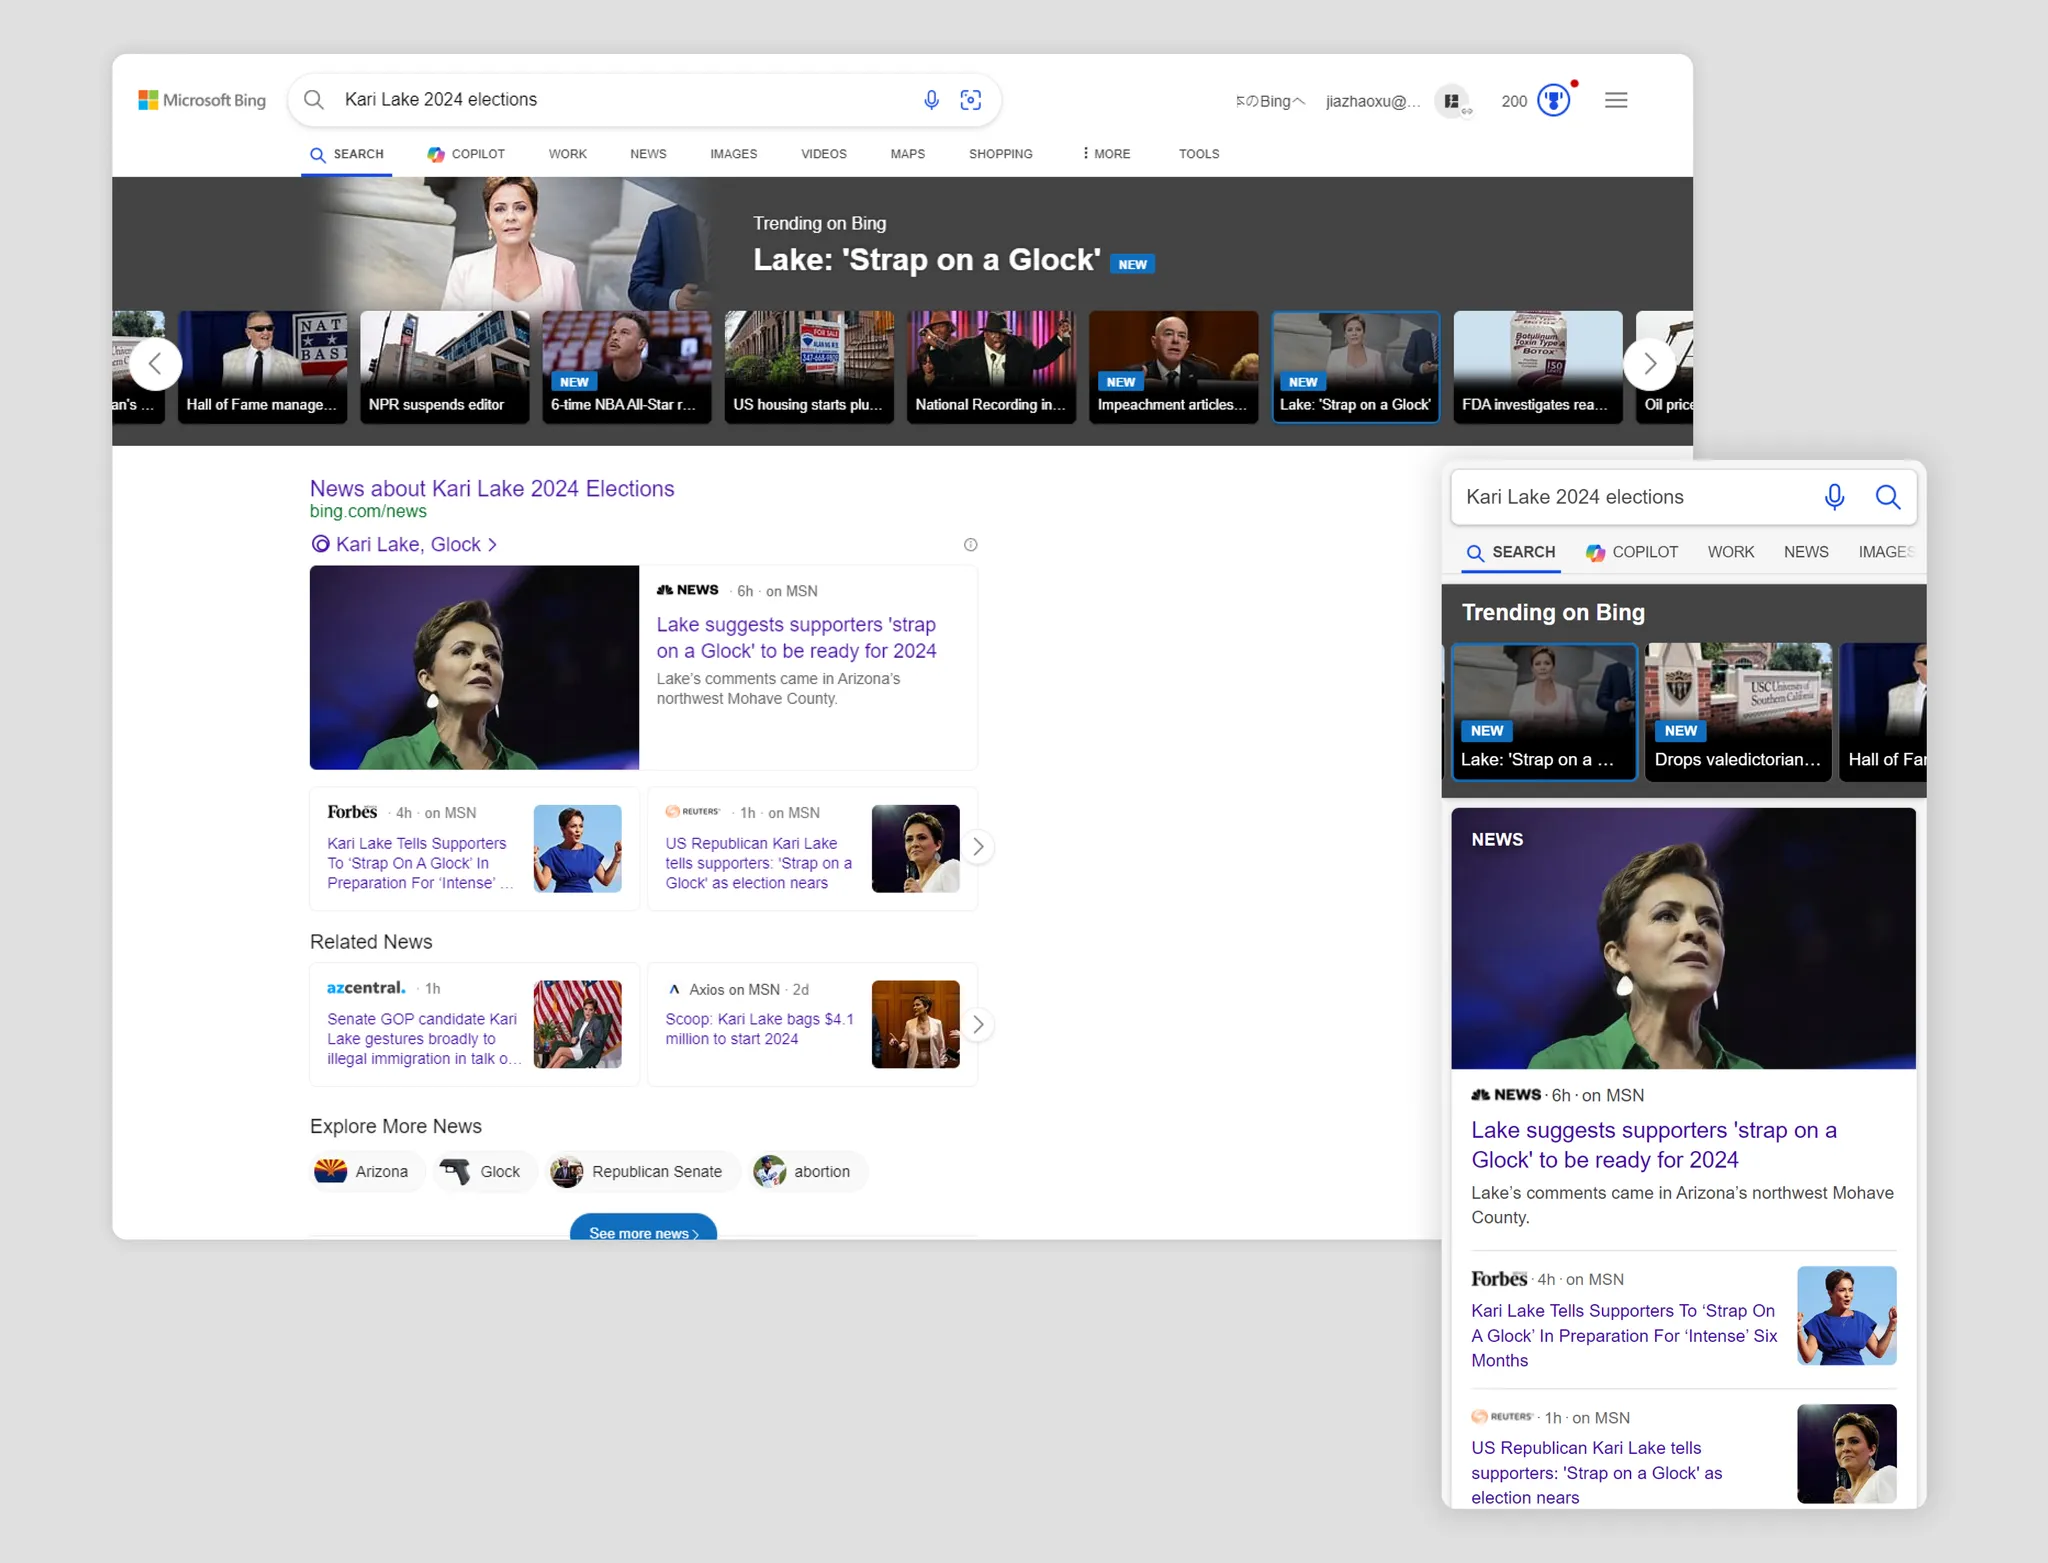Start a voice search using the microphone icon
The image size is (2048, 1563).
coord(930,99)
